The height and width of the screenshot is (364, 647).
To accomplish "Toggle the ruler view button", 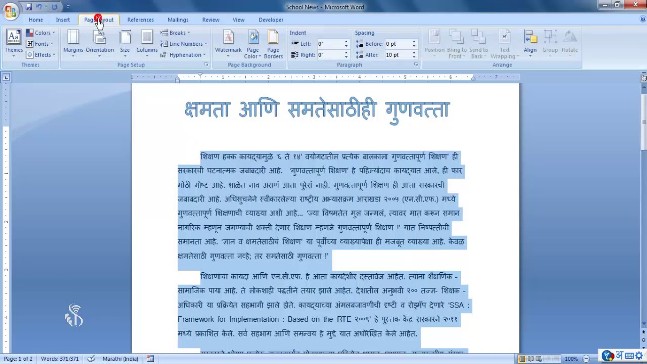I will (644, 78).
